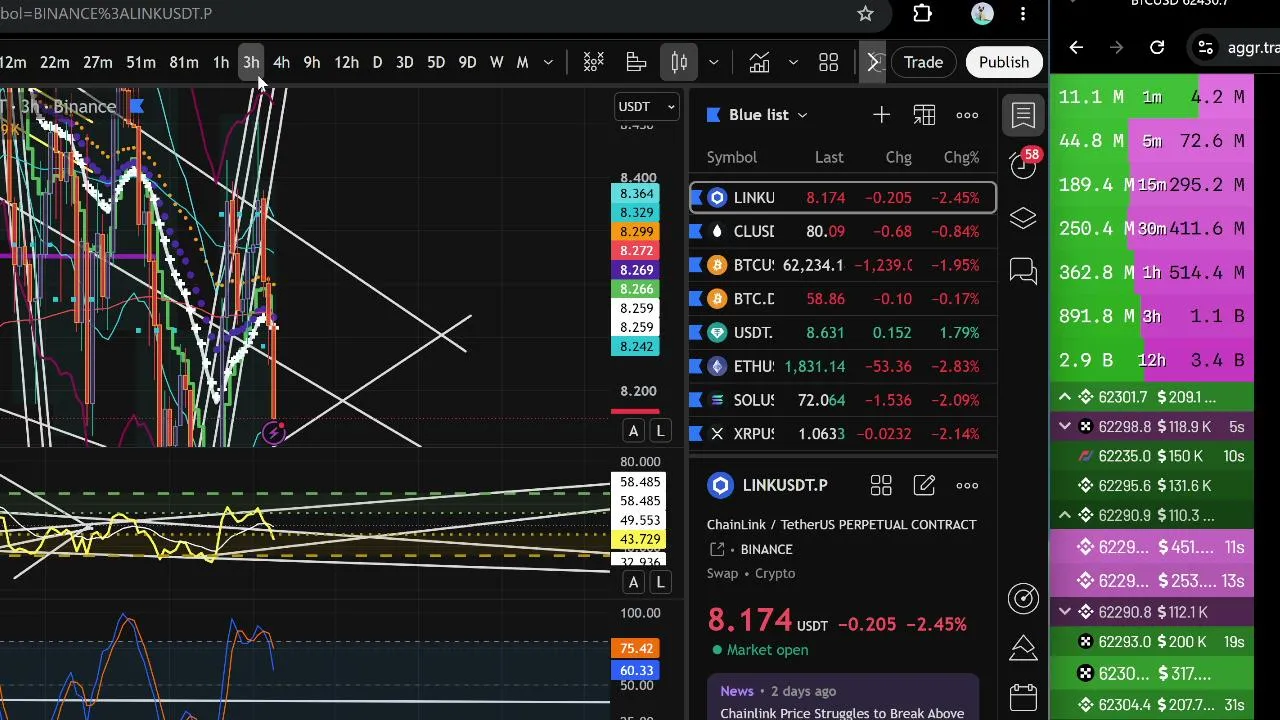Viewport: 1280px width, 720px height.
Task: Select the W weekly timeframe
Action: [x=497, y=62]
